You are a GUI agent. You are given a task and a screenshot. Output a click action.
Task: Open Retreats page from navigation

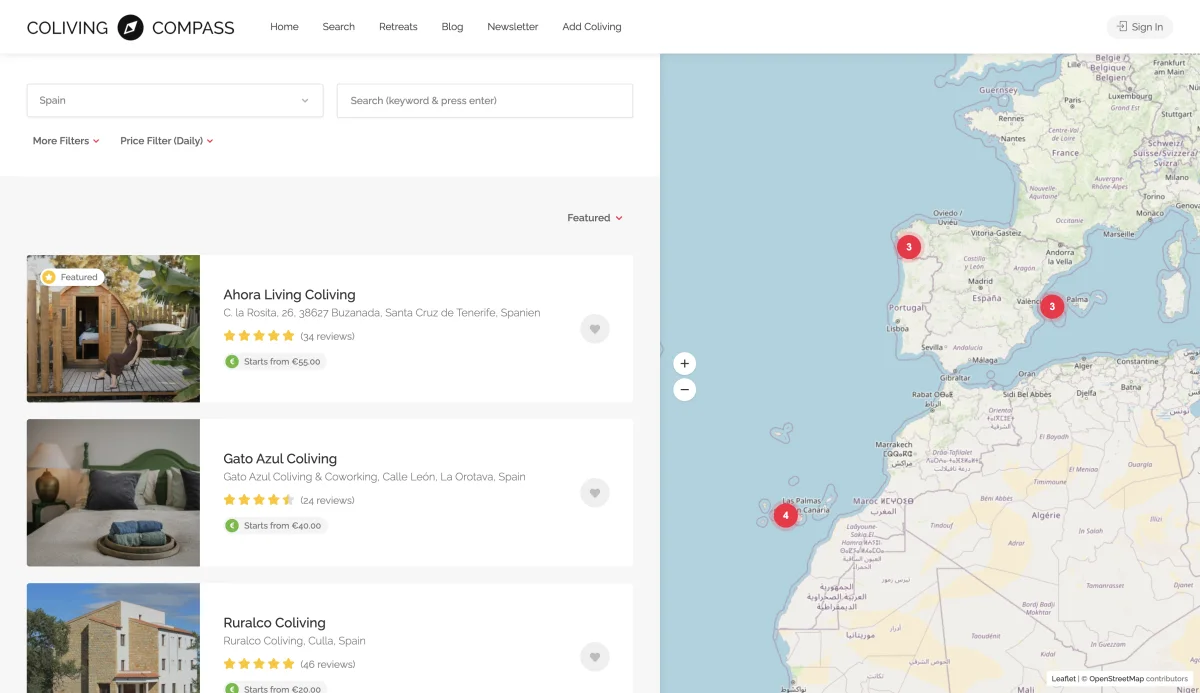[398, 27]
